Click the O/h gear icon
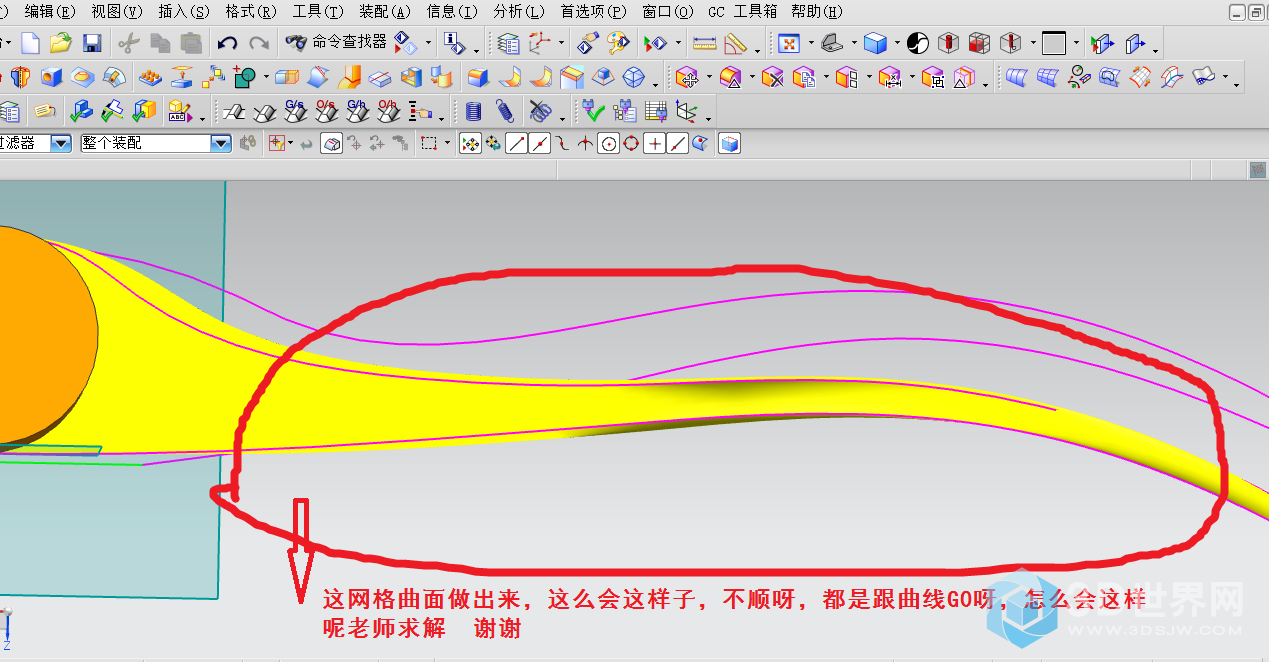This screenshot has width=1269, height=662. tap(388, 110)
